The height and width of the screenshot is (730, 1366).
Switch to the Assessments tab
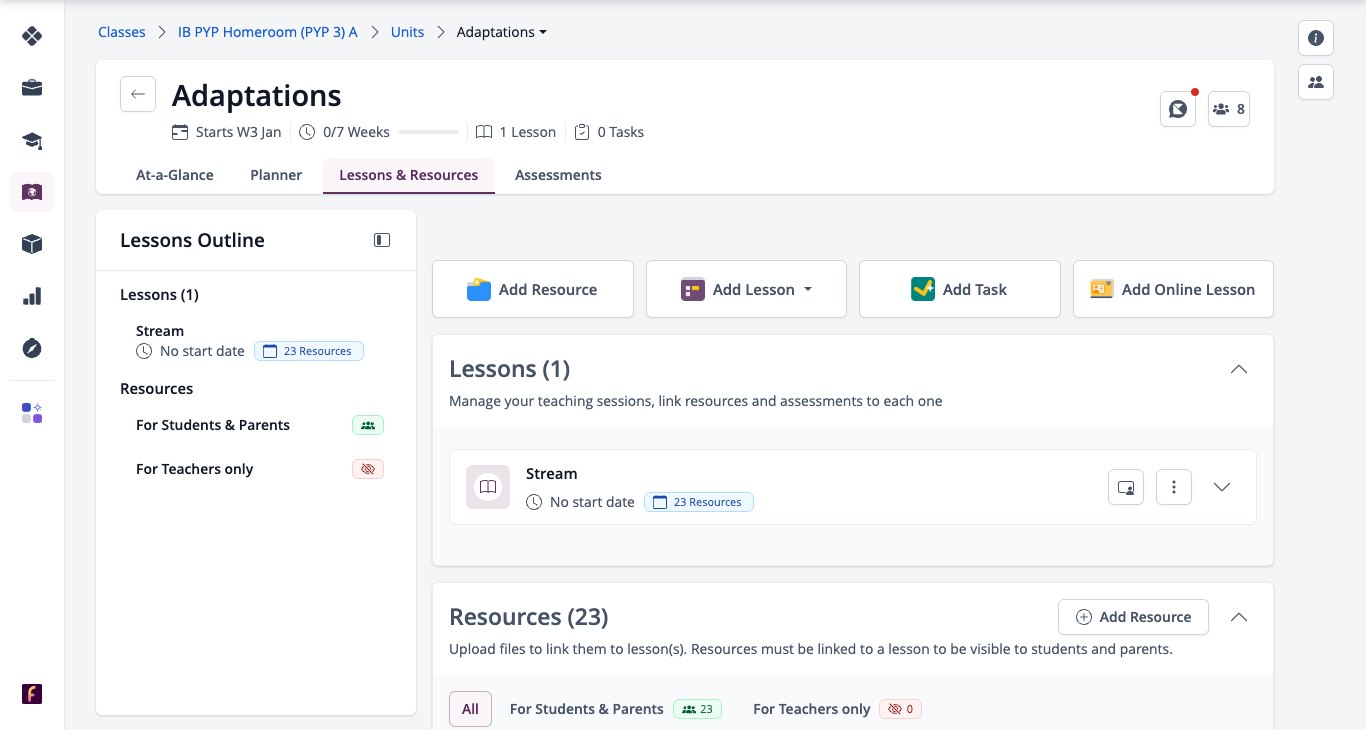coord(558,175)
